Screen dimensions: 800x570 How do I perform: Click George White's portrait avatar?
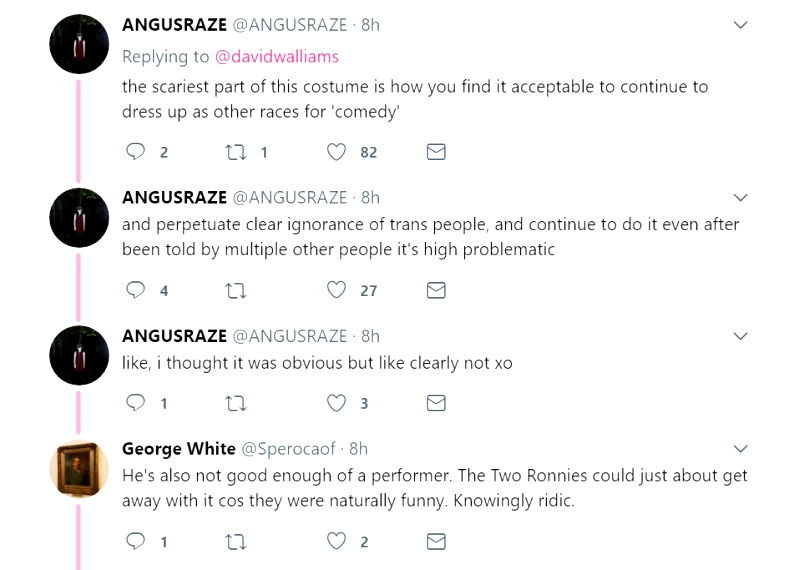(x=79, y=468)
